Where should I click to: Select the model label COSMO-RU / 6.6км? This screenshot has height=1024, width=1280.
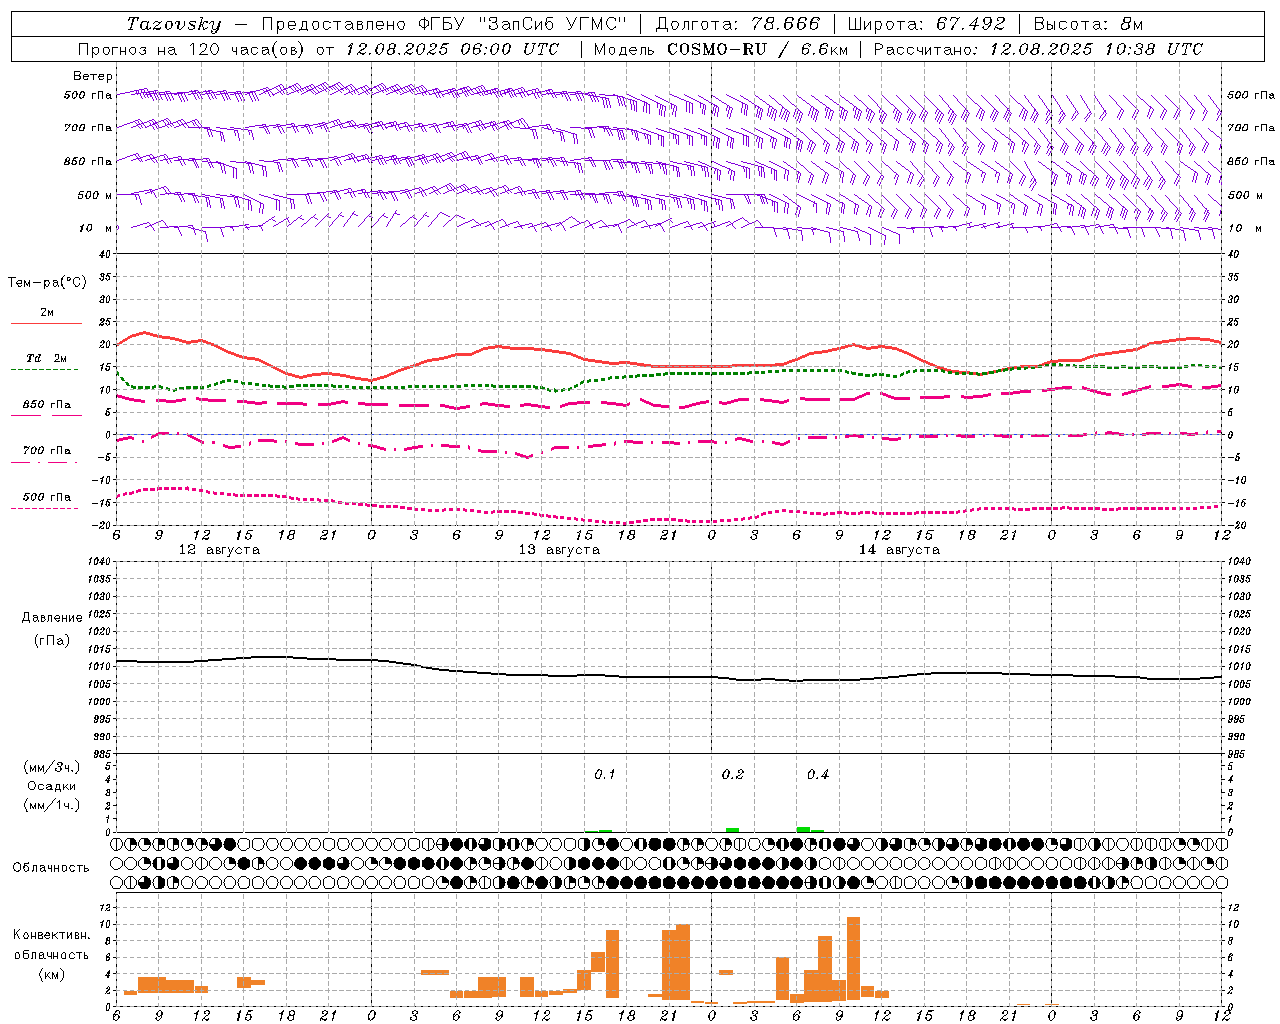pos(757,49)
